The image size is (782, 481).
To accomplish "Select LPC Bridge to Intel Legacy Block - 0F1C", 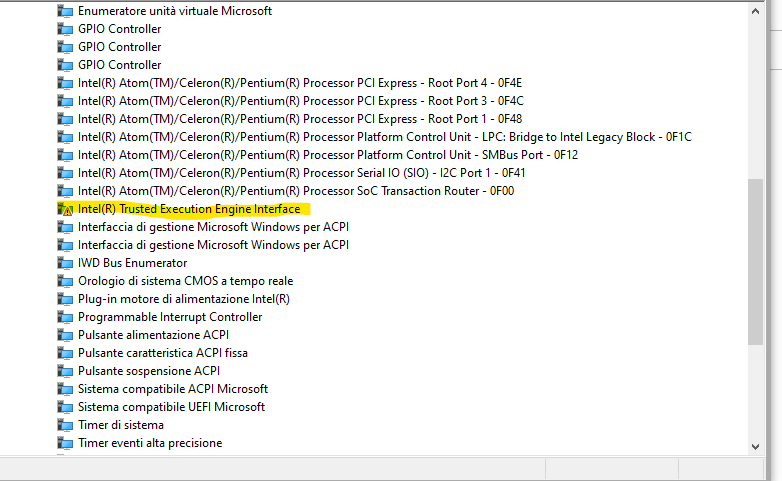I will click(x=384, y=137).
